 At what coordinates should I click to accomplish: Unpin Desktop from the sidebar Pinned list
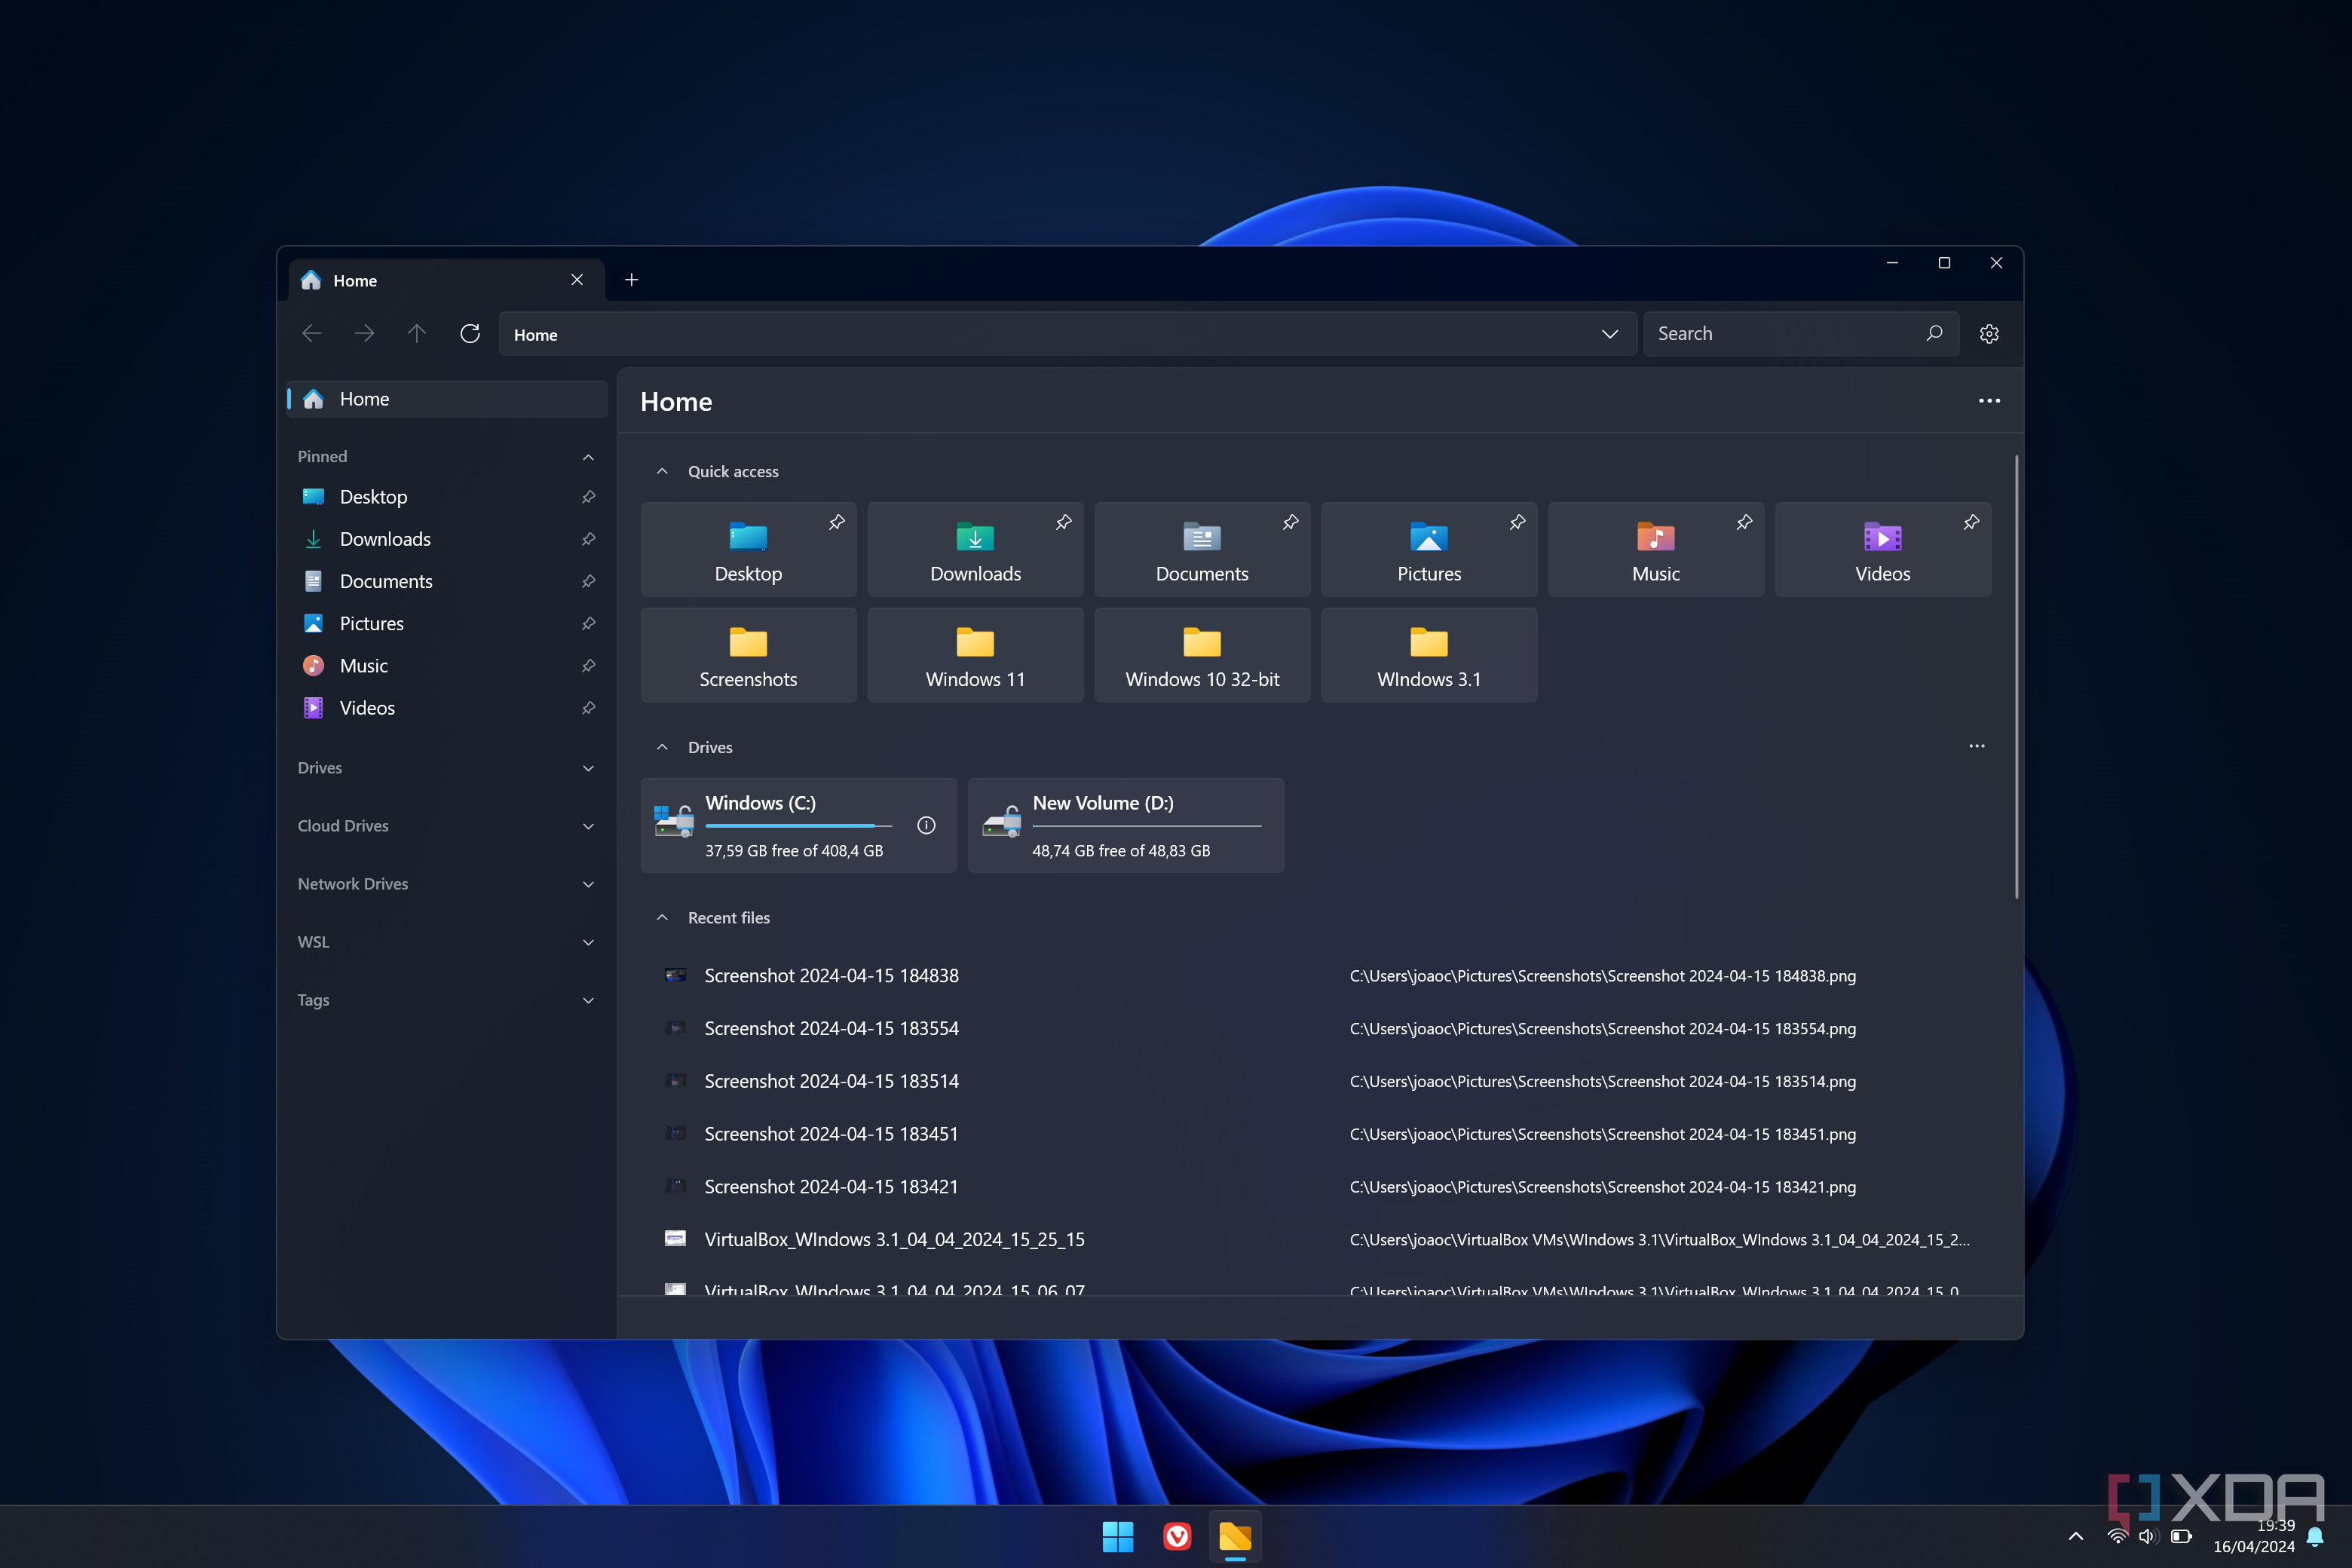[x=589, y=497]
